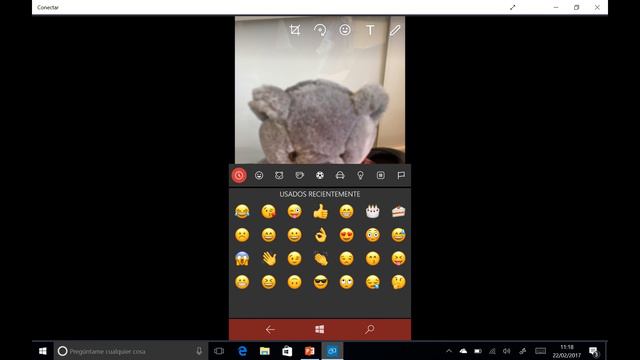
Task: Open the Windows Store from the taskbar
Action: tap(287, 351)
